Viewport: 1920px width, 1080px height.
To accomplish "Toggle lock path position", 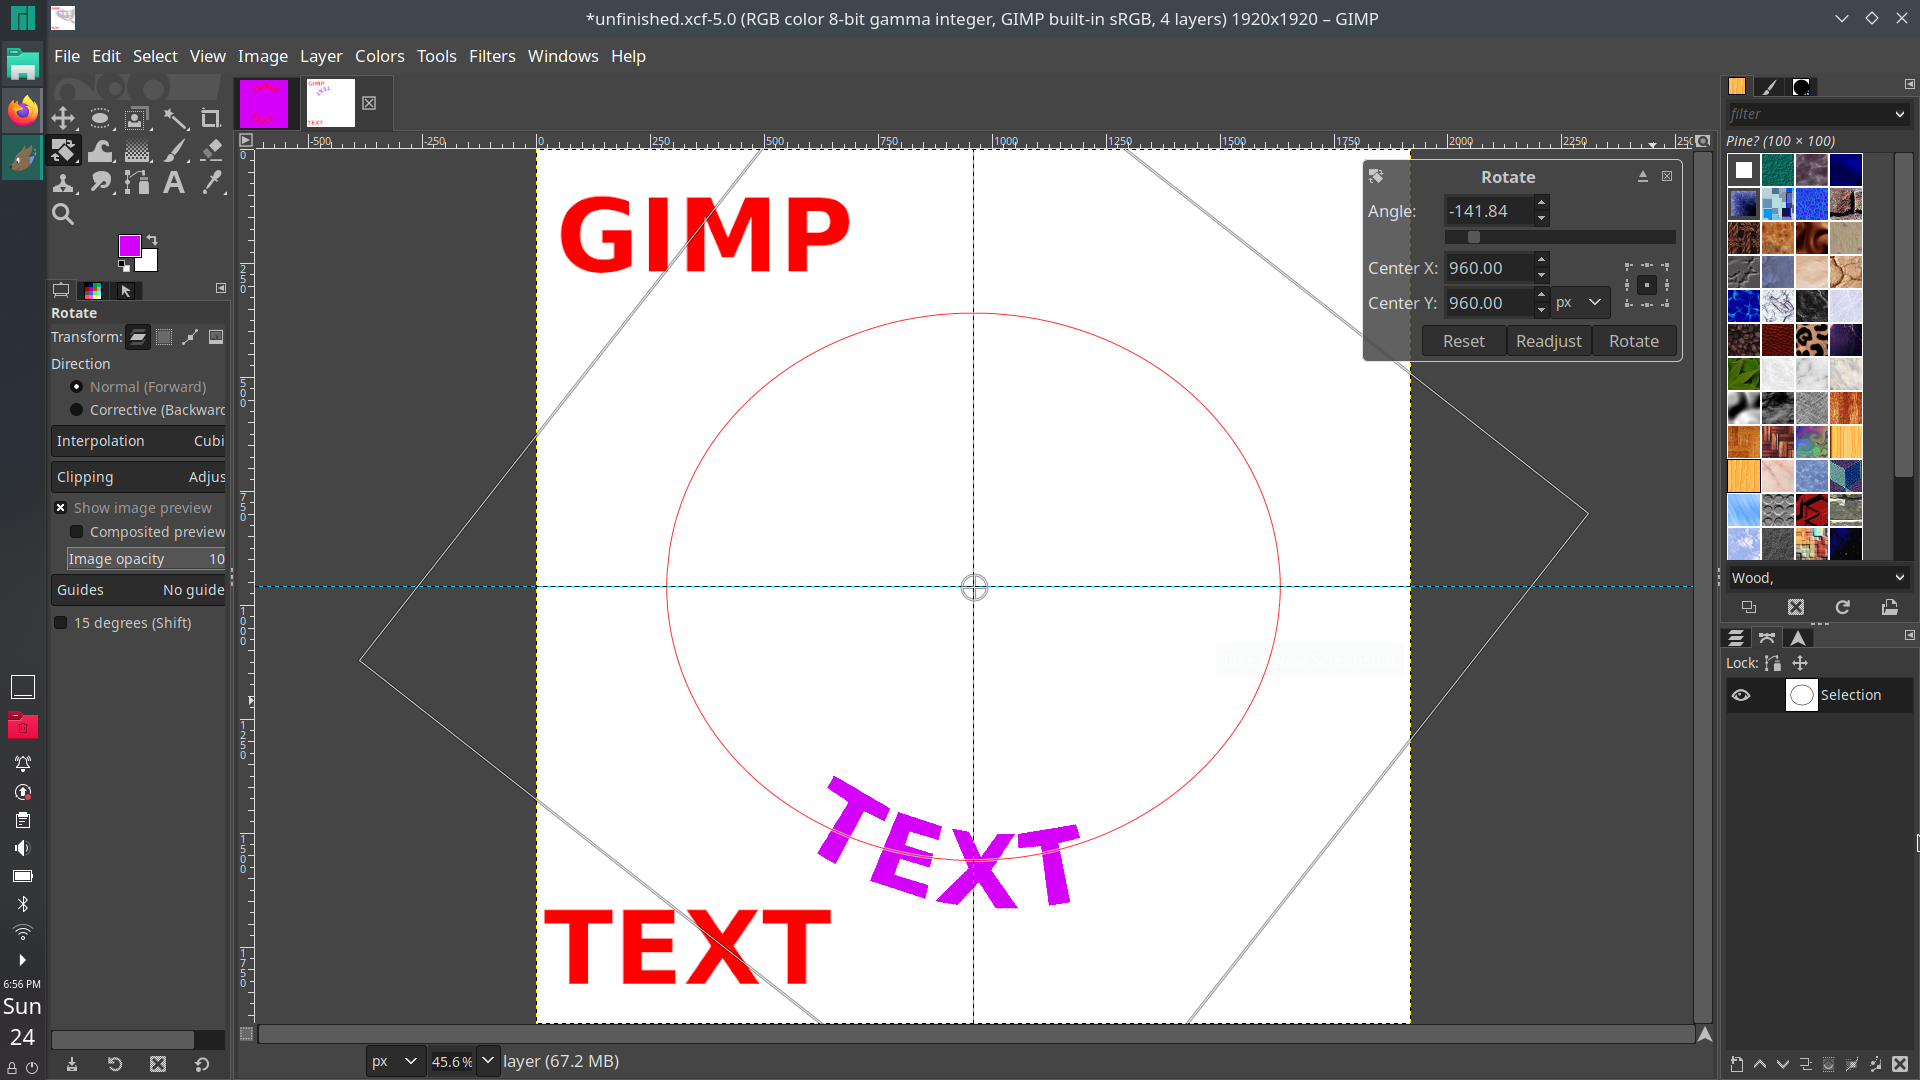I will coord(1800,663).
